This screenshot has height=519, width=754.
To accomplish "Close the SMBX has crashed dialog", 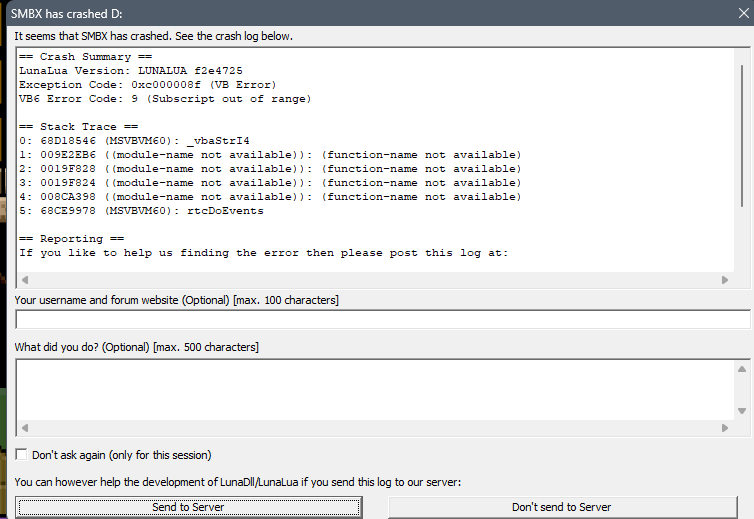I will click(743, 13).
